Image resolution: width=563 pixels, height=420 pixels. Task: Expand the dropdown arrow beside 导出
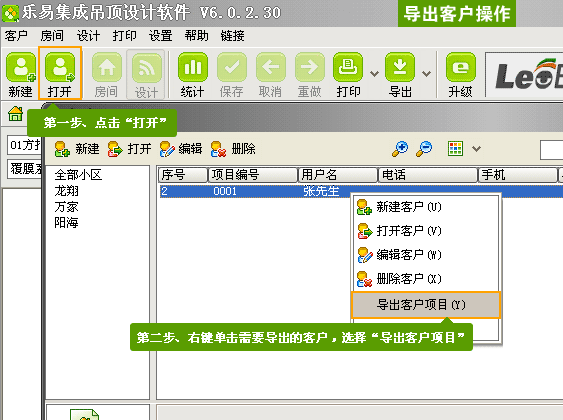coord(427,74)
